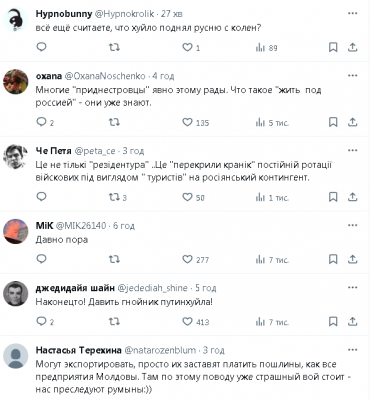Open @jedediah_shine profile link
This screenshot has height=400, width=375.
coord(153,288)
